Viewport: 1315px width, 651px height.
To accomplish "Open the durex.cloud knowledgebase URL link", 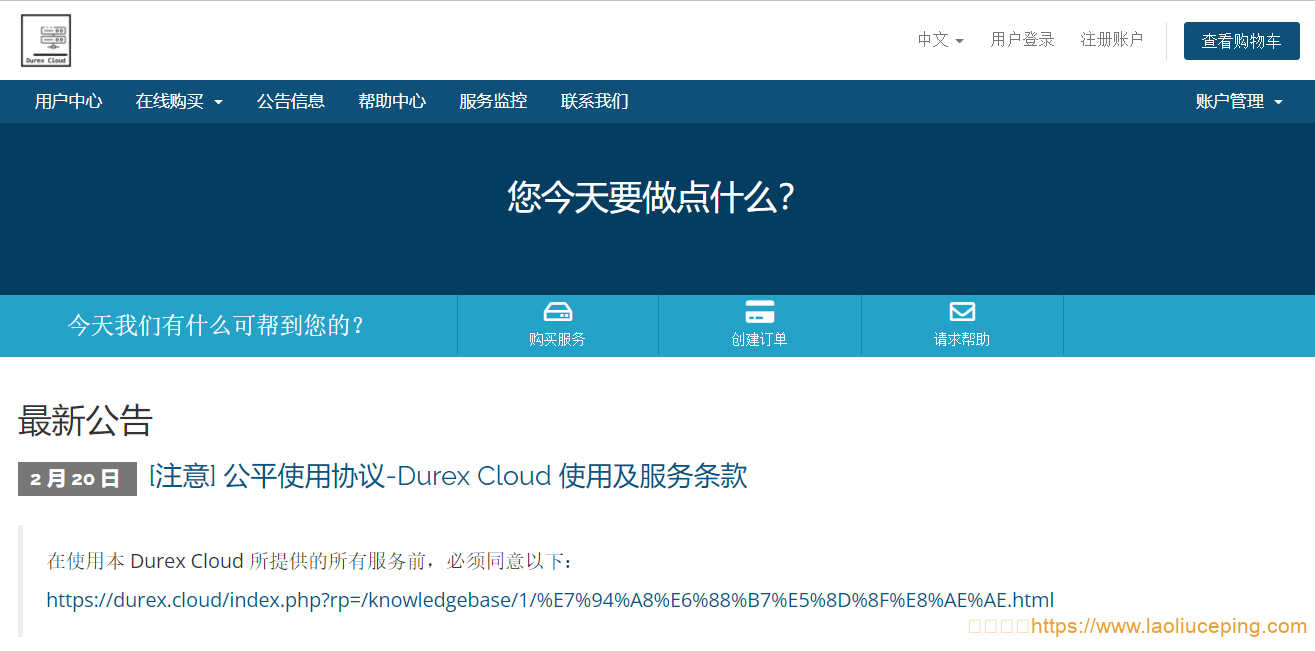I will coord(550,600).
